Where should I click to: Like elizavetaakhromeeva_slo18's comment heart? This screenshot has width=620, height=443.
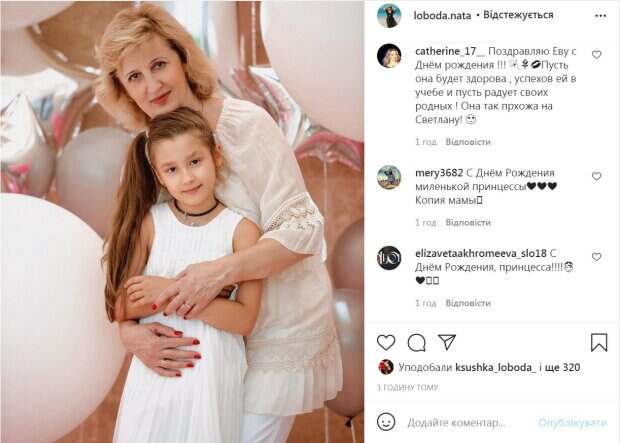click(596, 257)
